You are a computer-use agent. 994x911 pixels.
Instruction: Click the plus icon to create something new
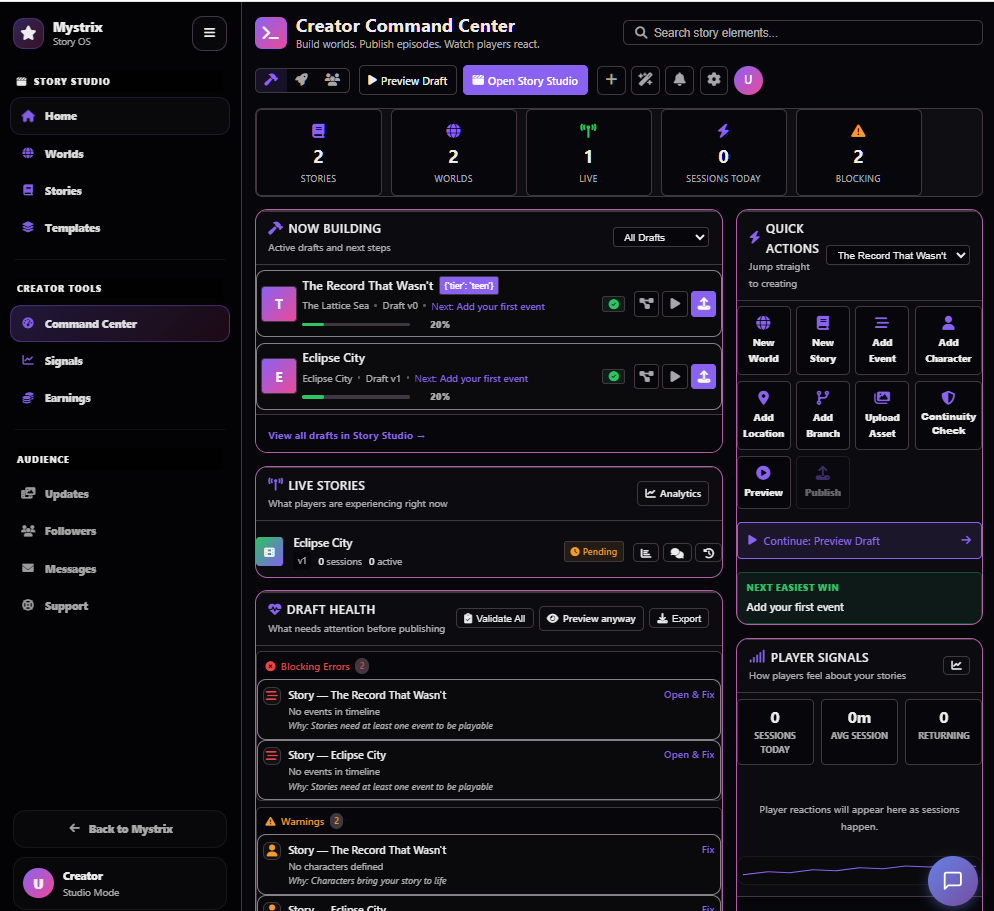coord(611,80)
